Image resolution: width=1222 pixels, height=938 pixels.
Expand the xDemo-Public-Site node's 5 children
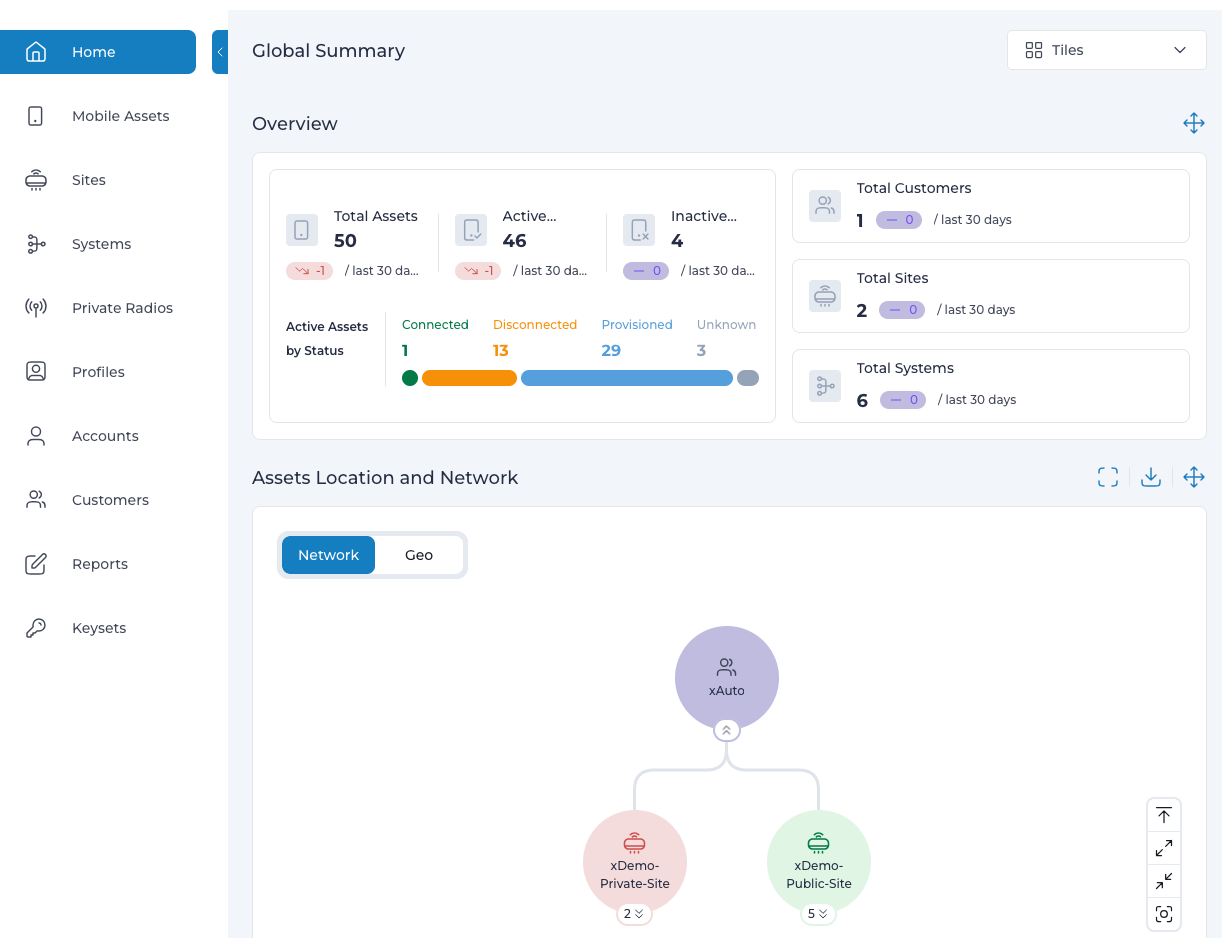818,914
